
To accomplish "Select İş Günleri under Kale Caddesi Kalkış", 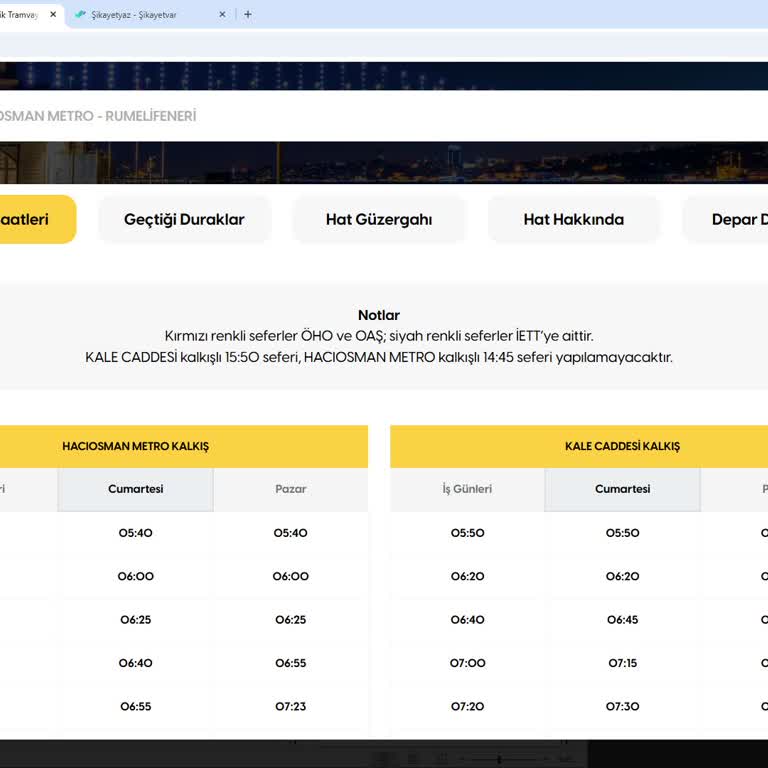I will click(x=467, y=489).
